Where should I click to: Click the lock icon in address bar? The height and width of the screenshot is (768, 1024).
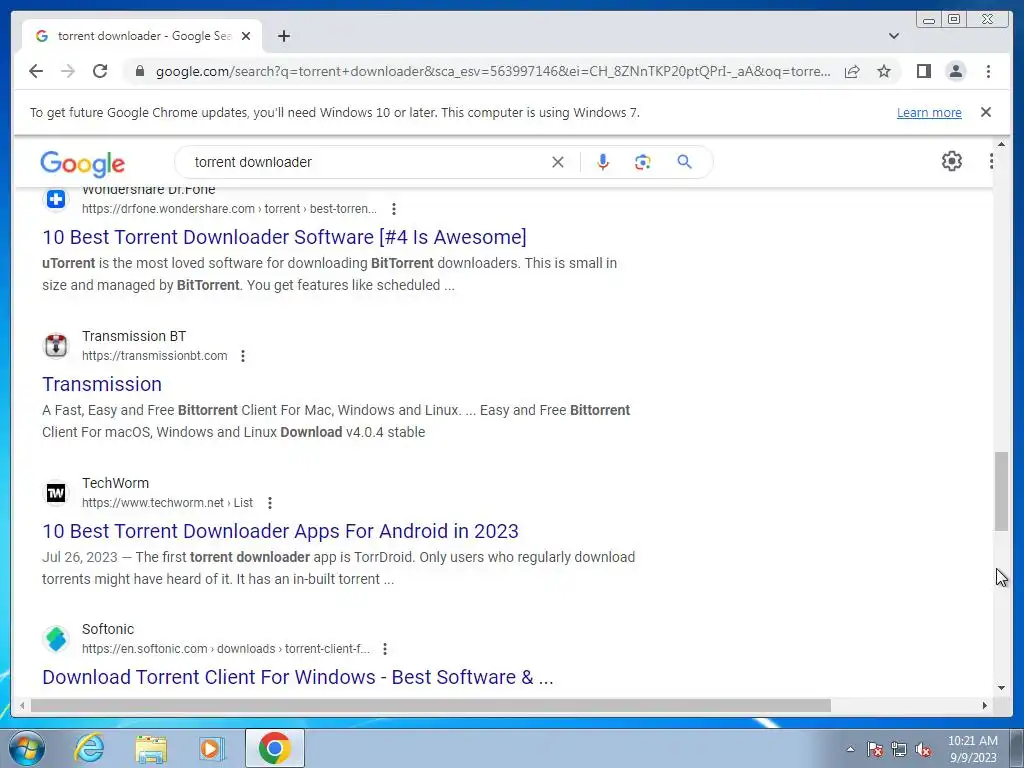click(x=139, y=71)
